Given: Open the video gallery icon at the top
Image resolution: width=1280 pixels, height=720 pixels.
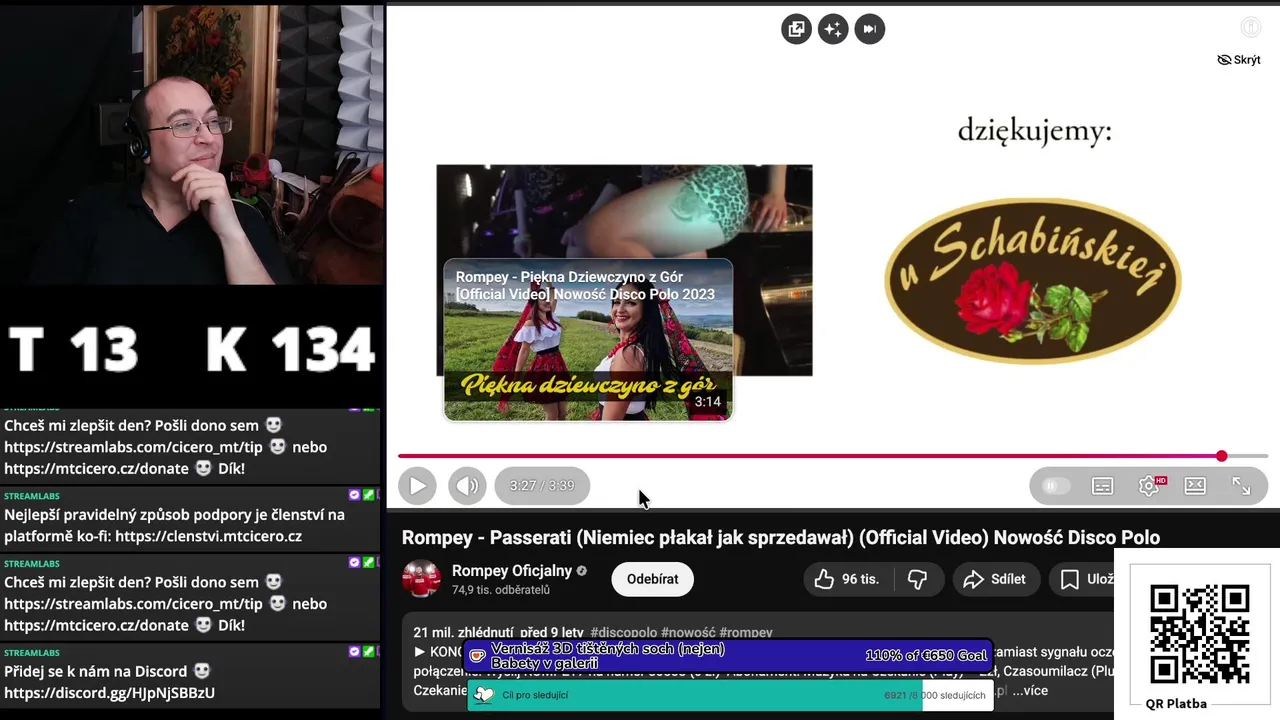Looking at the screenshot, I should pyautogui.click(x=796, y=29).
